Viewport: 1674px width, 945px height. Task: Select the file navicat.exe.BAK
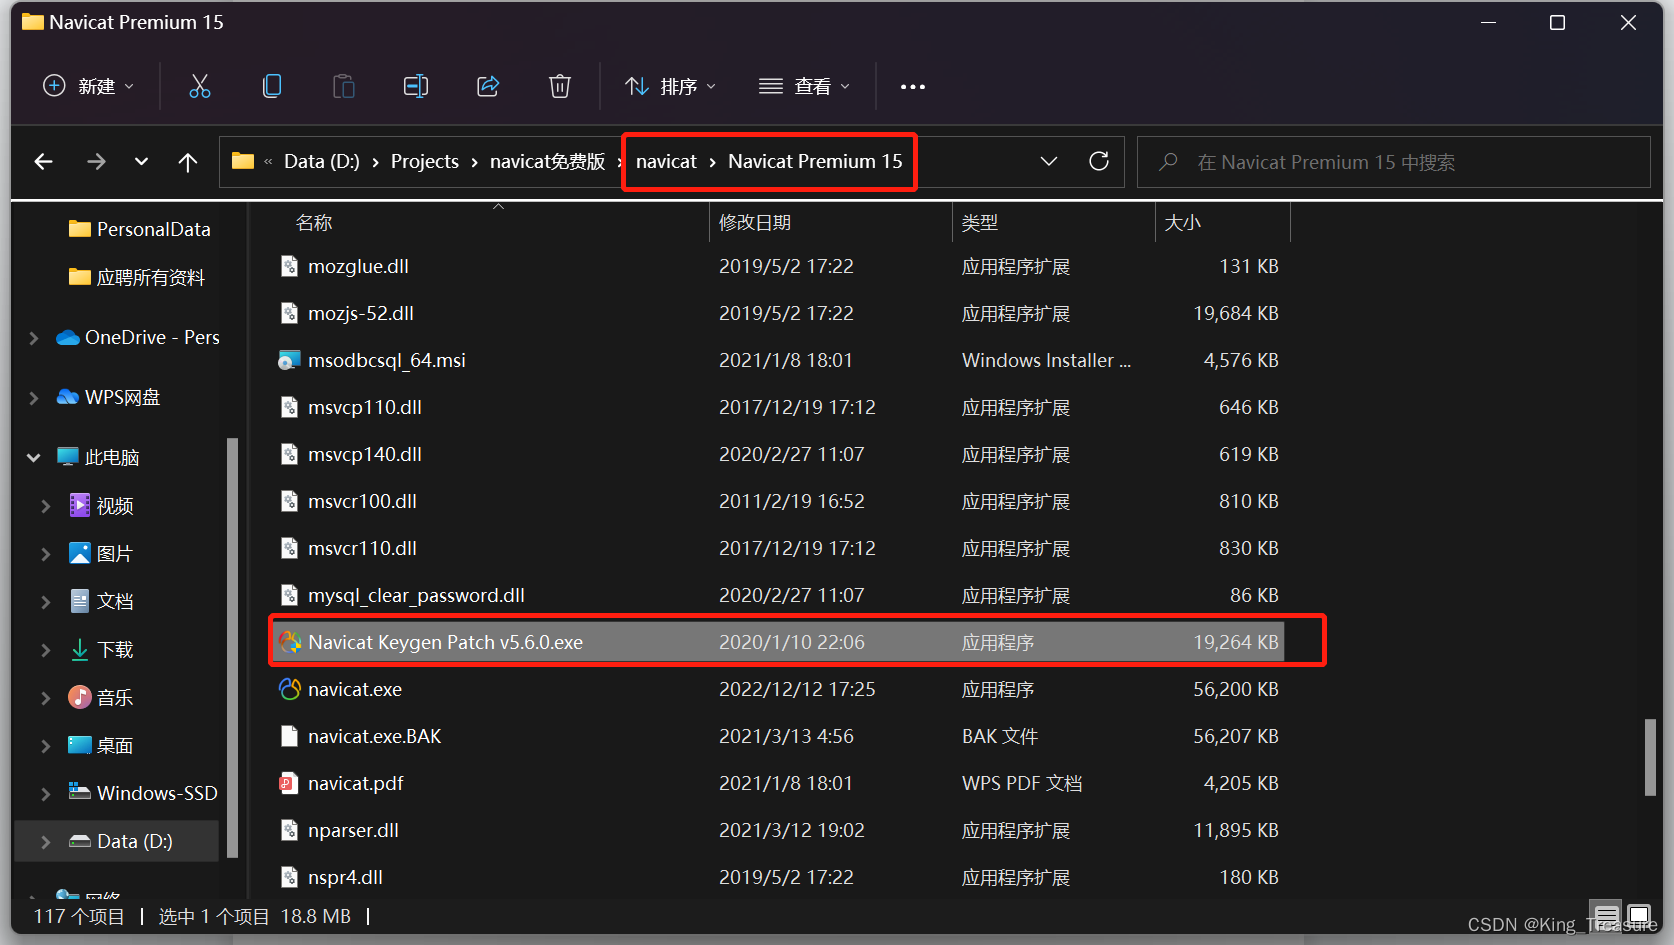(x=375, y=736)
